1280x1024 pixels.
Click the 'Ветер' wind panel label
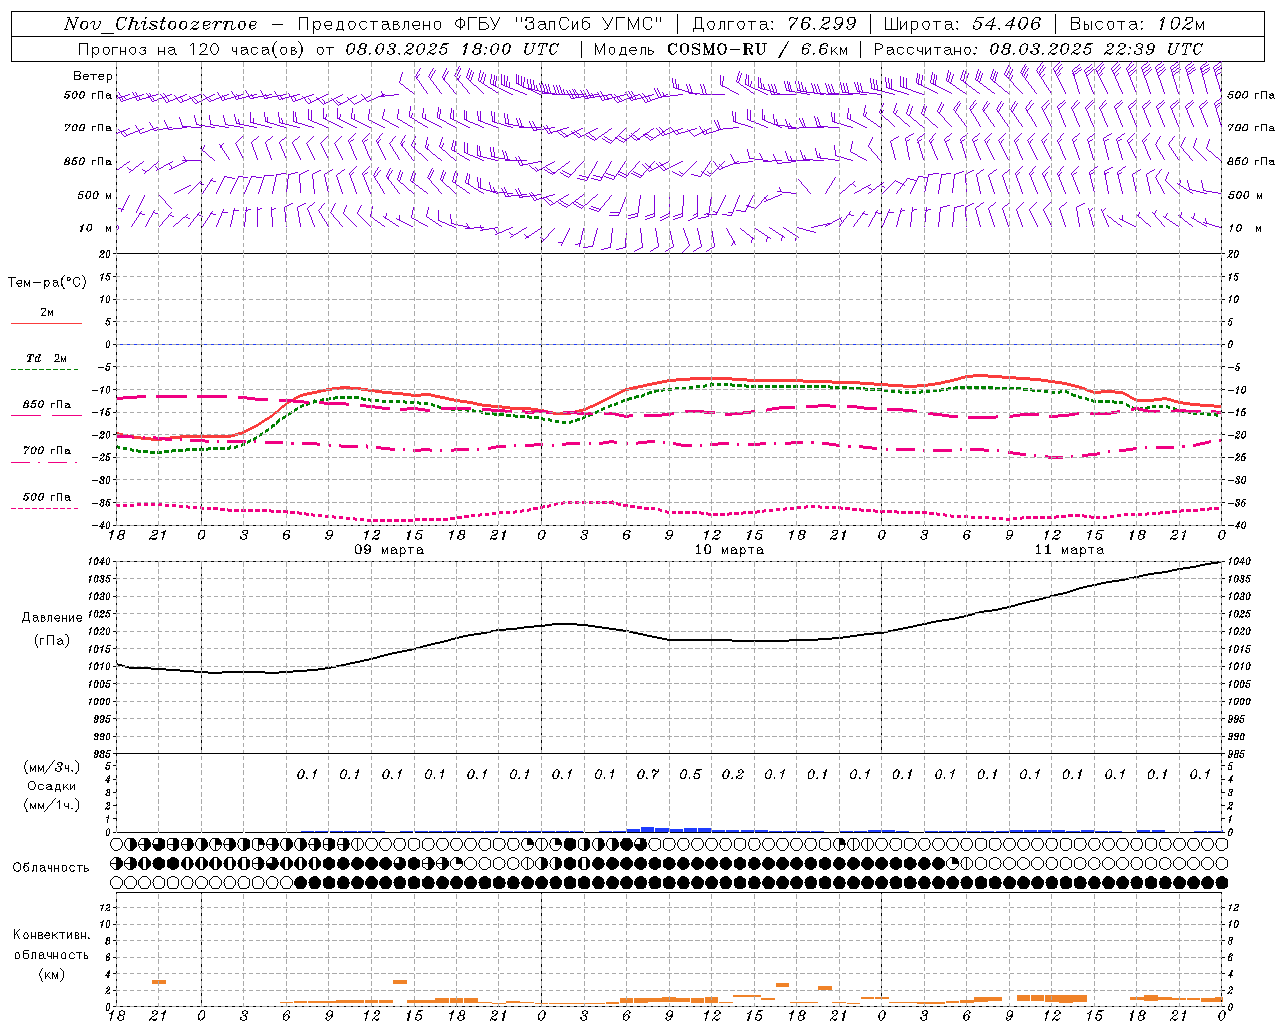tap(93, 76)
